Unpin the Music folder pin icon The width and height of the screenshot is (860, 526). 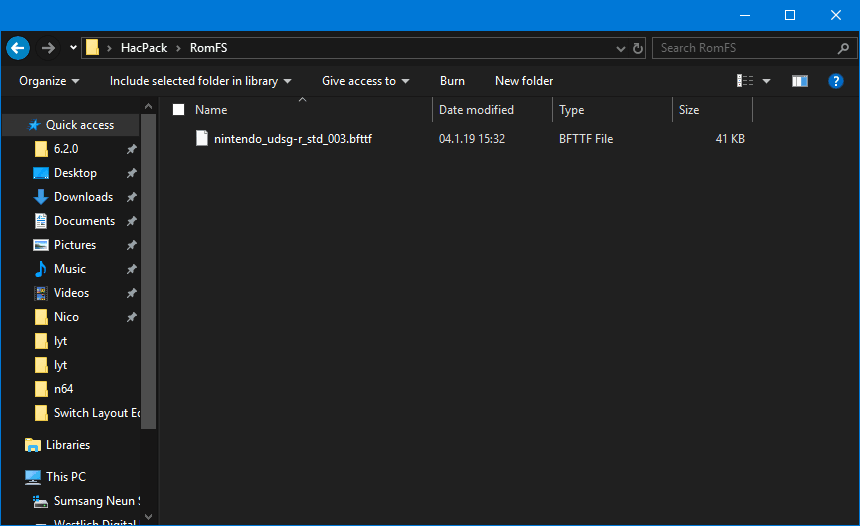pos(132,269)
